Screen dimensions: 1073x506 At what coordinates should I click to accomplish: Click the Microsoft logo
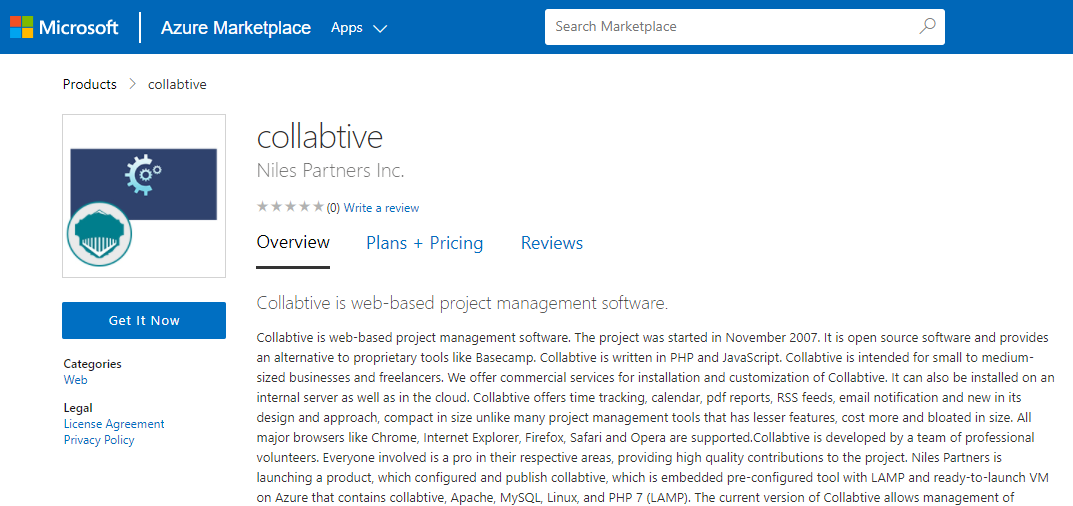[64, 27]
